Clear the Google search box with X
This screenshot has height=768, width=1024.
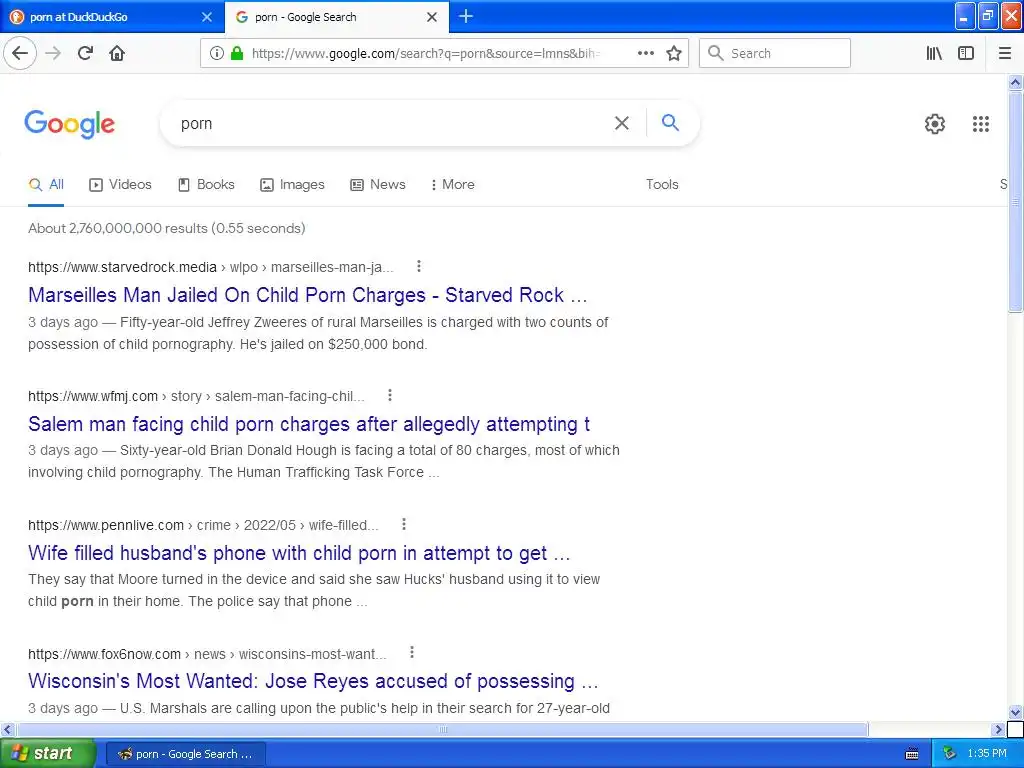[622, 123]
